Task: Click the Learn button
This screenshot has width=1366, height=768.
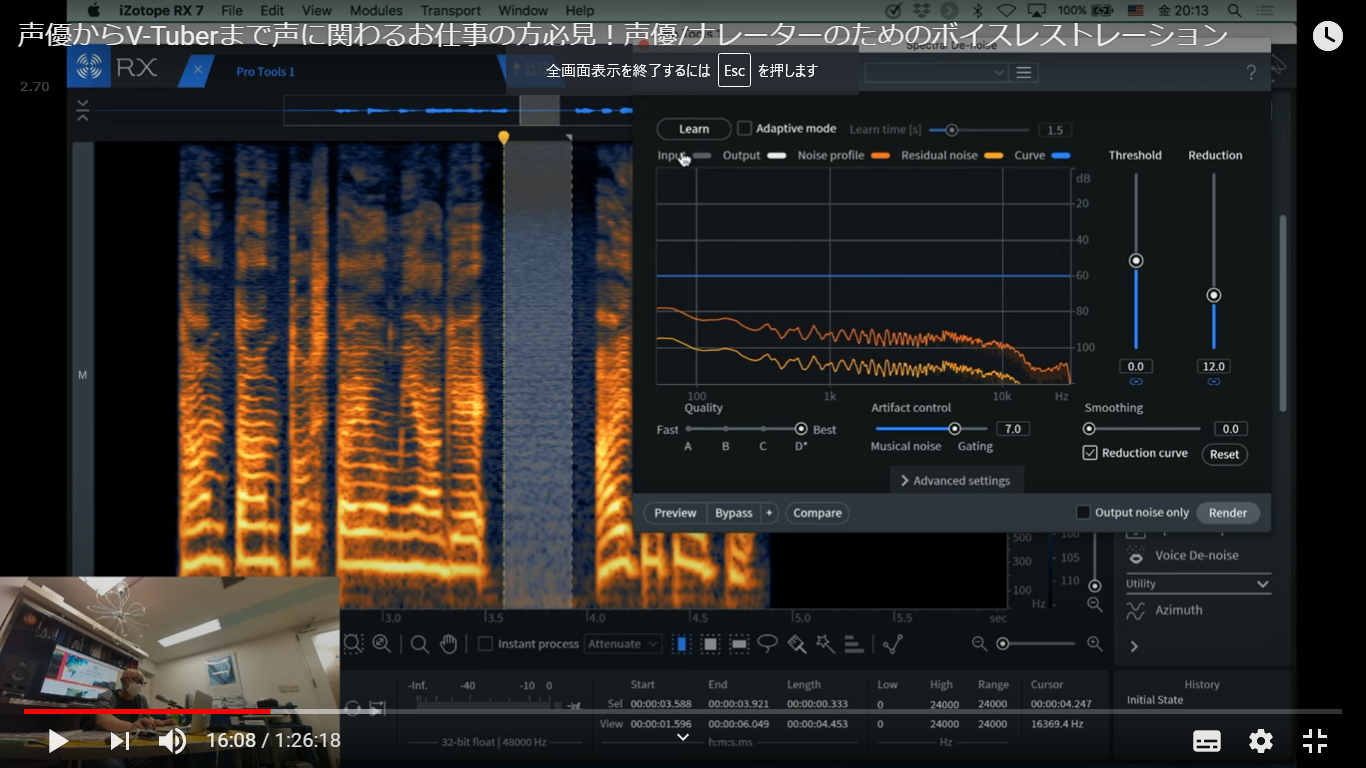Action: point(694,129)
